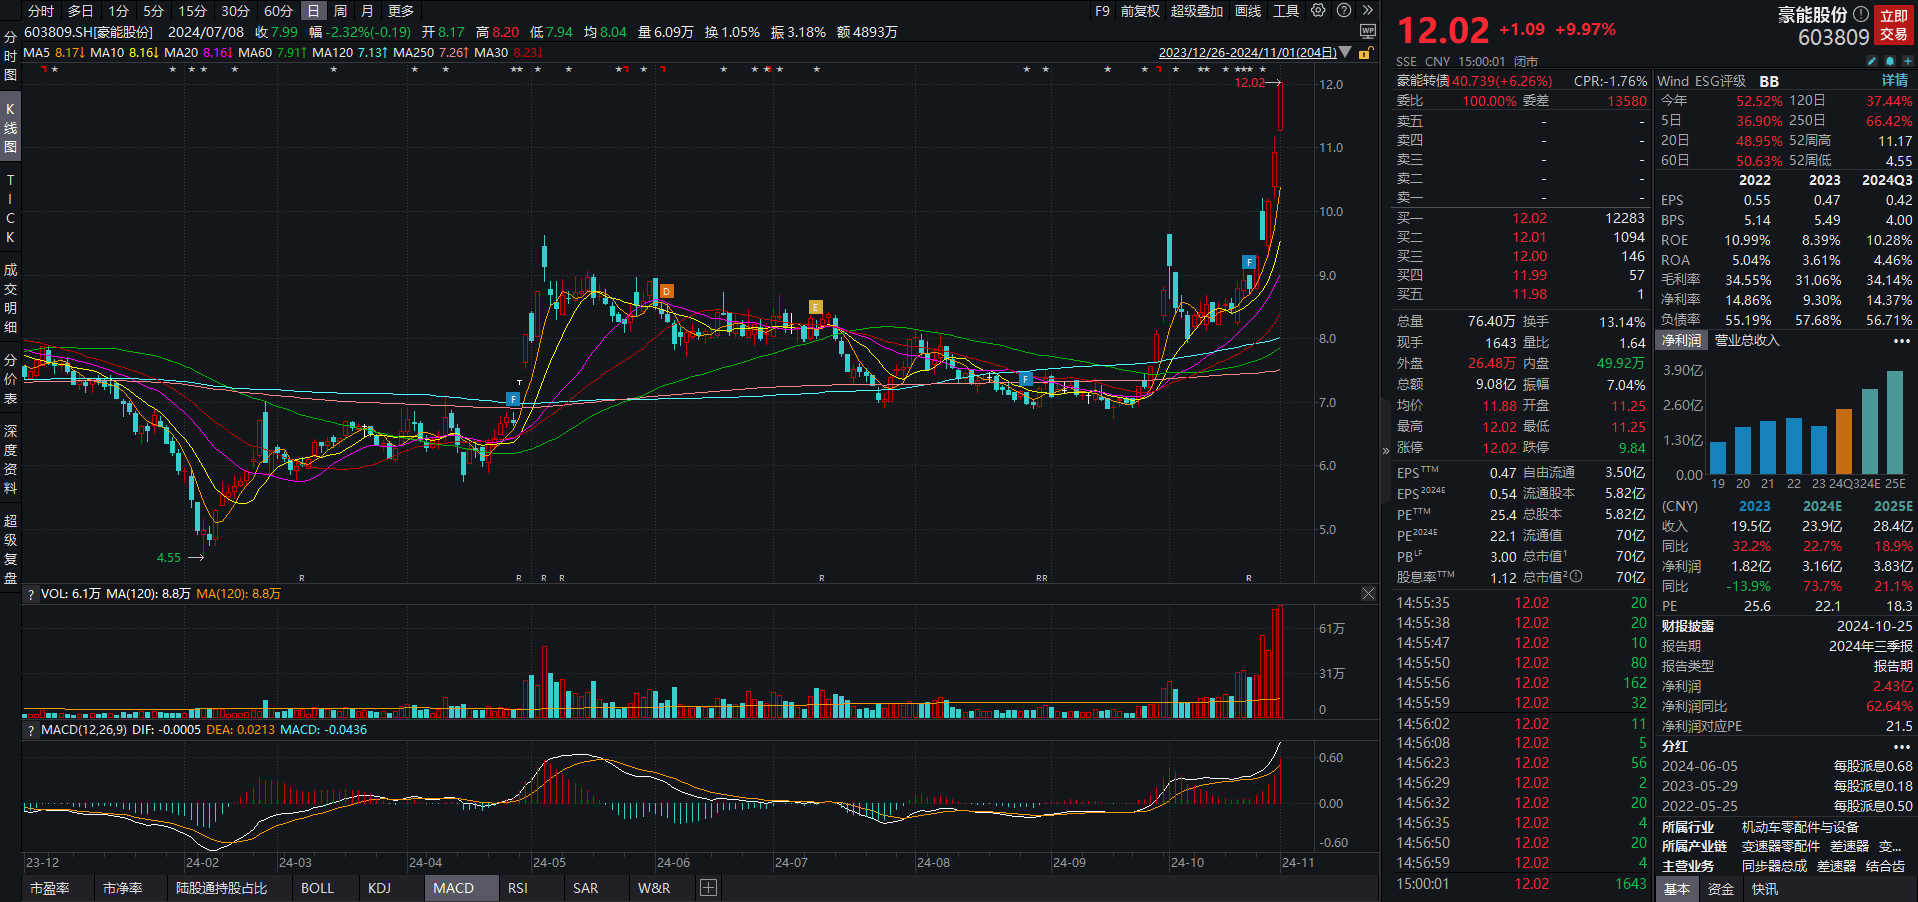Open the 工具 tools menu
The height and width of the screenshot is (902, 1918).
pyautogui.click(x=1286, y=11)
